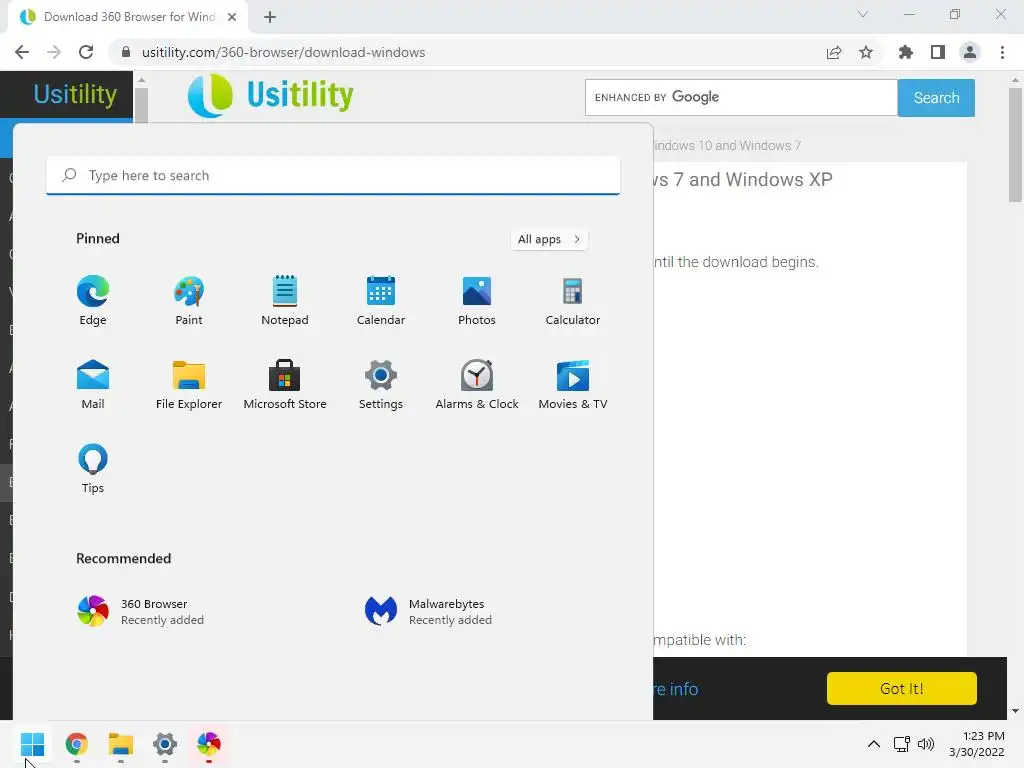Open the Mail app
Screen dimensions: 1024x768
click(93, 384)
